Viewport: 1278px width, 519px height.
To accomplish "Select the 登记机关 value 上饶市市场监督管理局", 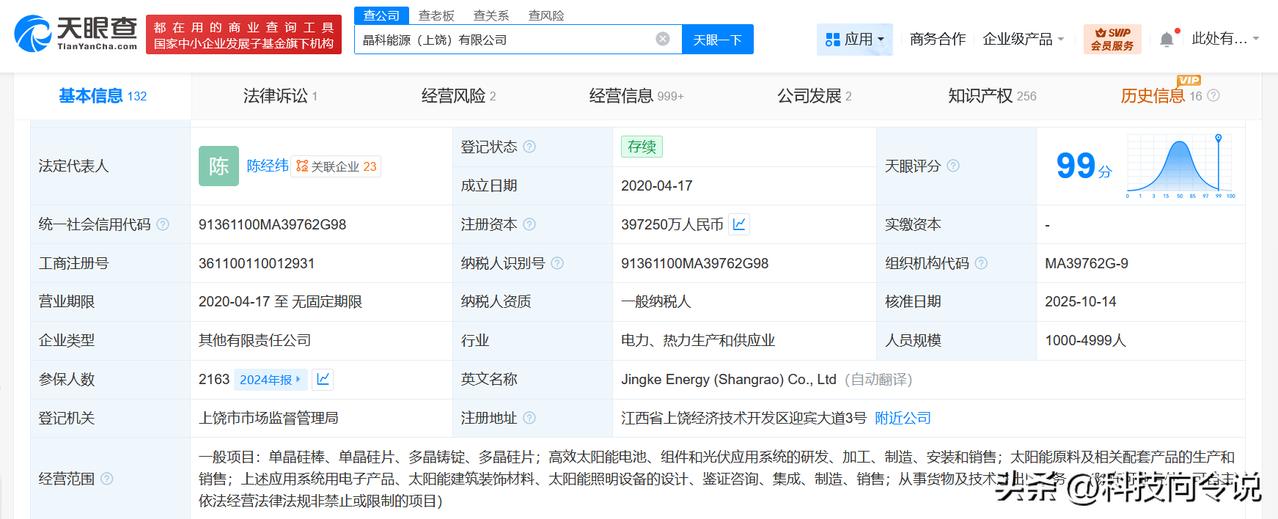I will 269,418.
